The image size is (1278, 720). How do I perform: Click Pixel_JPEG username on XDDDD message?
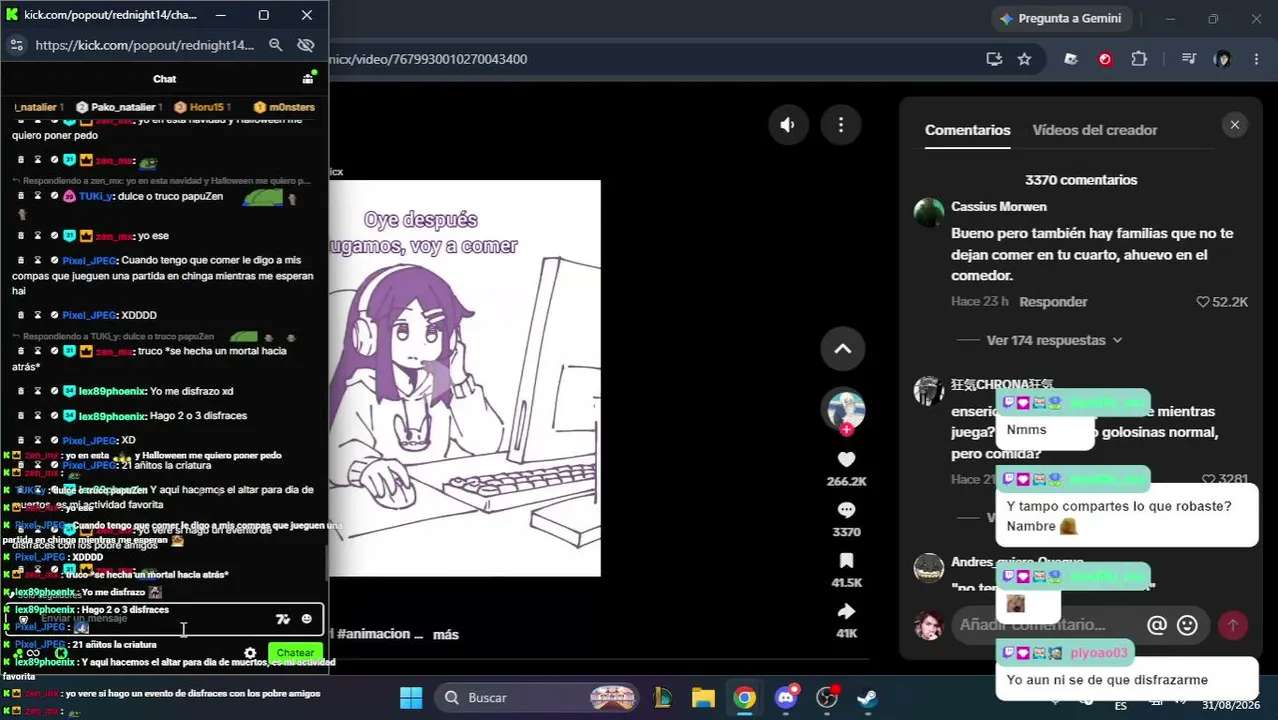click(x=89, y=315)
